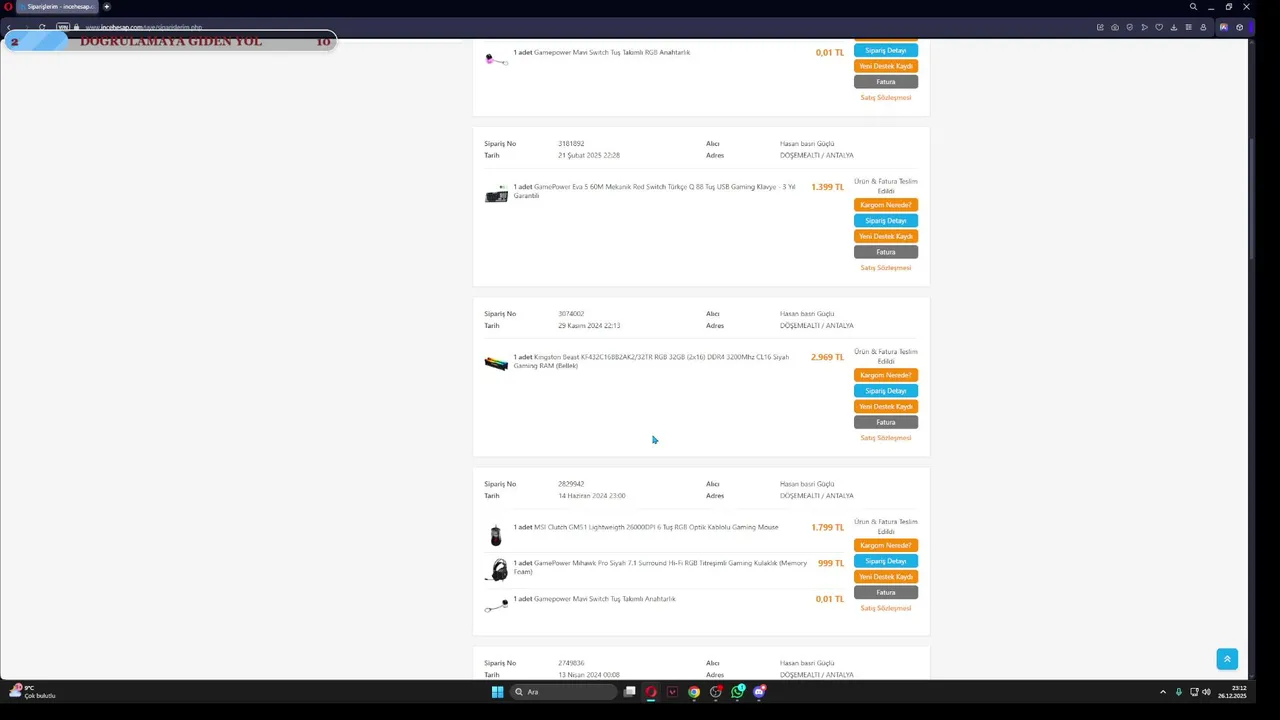
Task: Click the page's vertical scrollbar
Action: pos(1253,200)
